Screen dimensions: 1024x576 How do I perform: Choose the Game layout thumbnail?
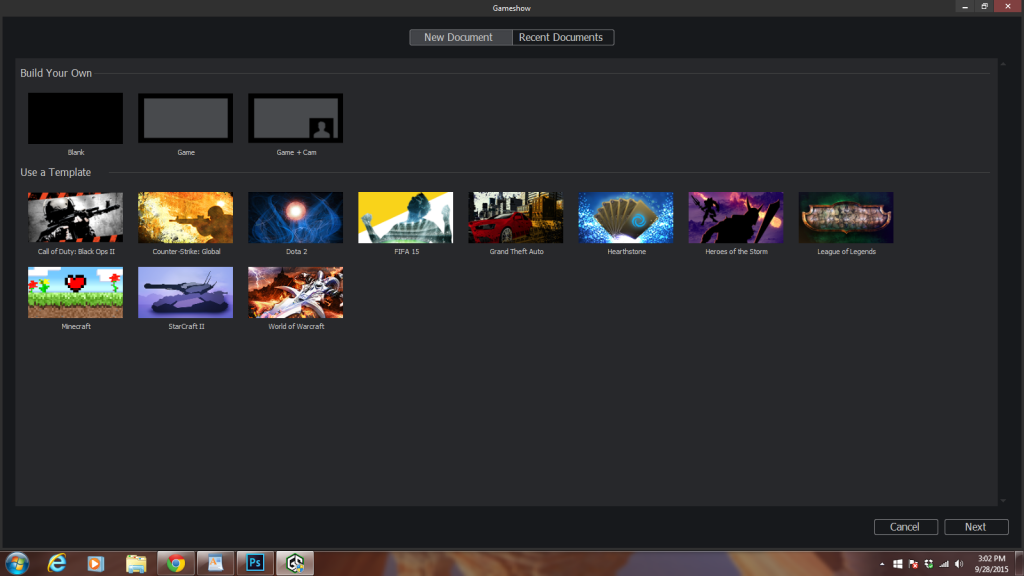coord(185,118)
